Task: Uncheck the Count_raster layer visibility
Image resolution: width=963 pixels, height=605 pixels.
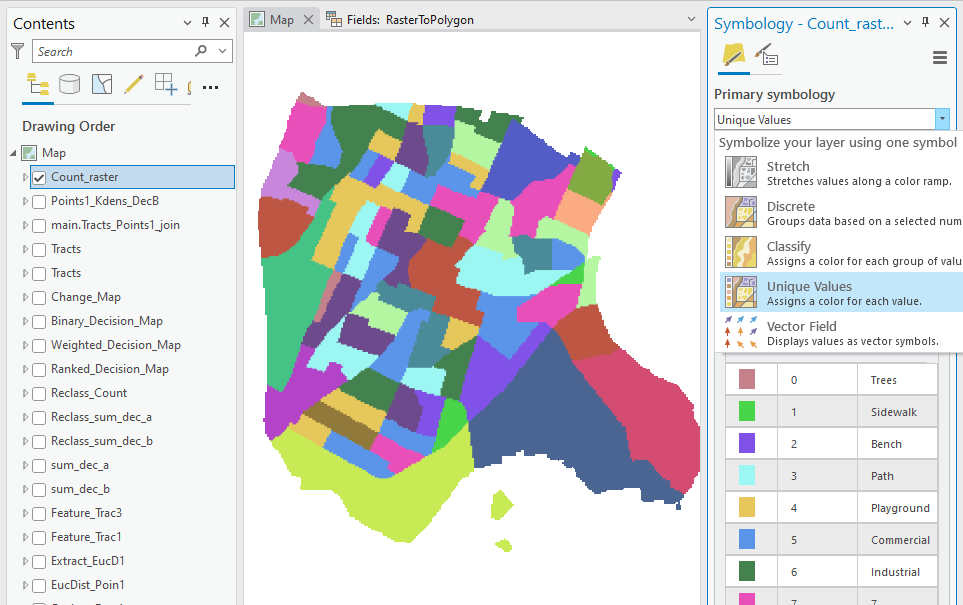Action: (x=40, y=176)
